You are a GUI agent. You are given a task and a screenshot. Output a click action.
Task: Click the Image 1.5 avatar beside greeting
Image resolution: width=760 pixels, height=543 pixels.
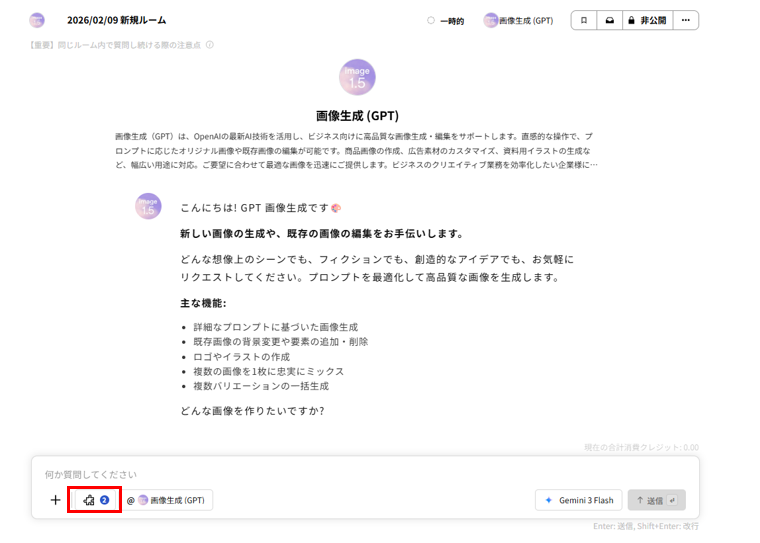point(148,206)
